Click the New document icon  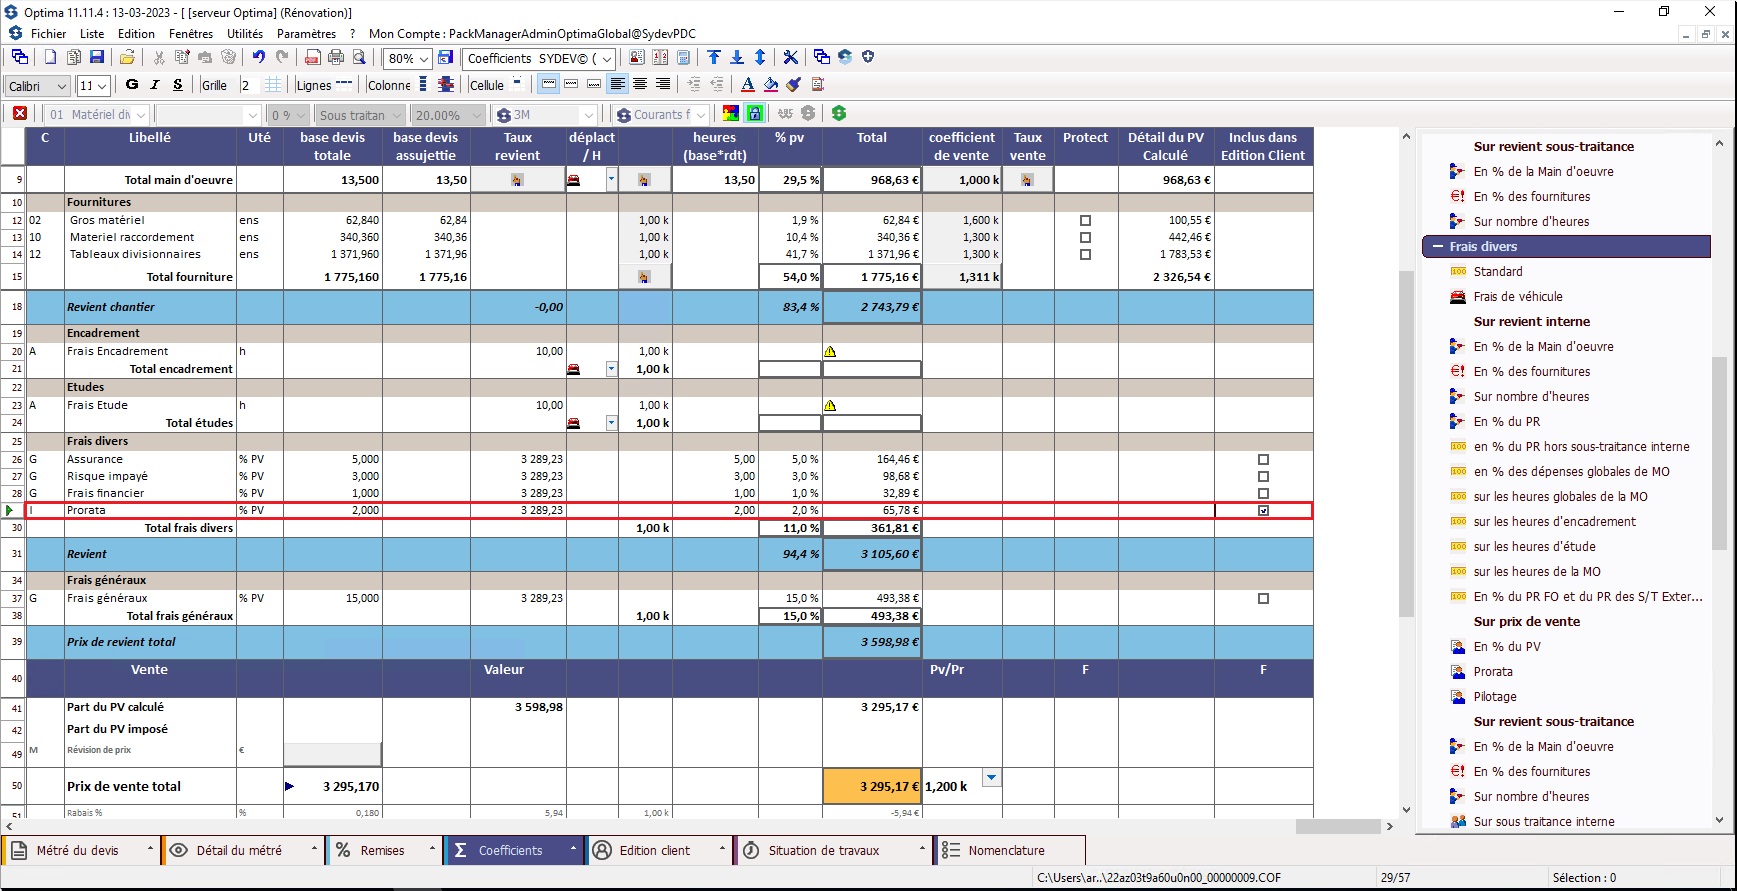pyautogui.click(x=50, y=57)
